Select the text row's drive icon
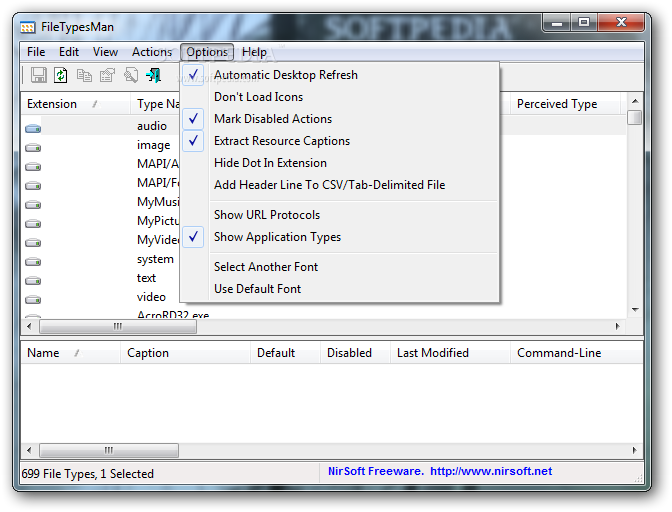672x512 pixels. pos(33,281)
